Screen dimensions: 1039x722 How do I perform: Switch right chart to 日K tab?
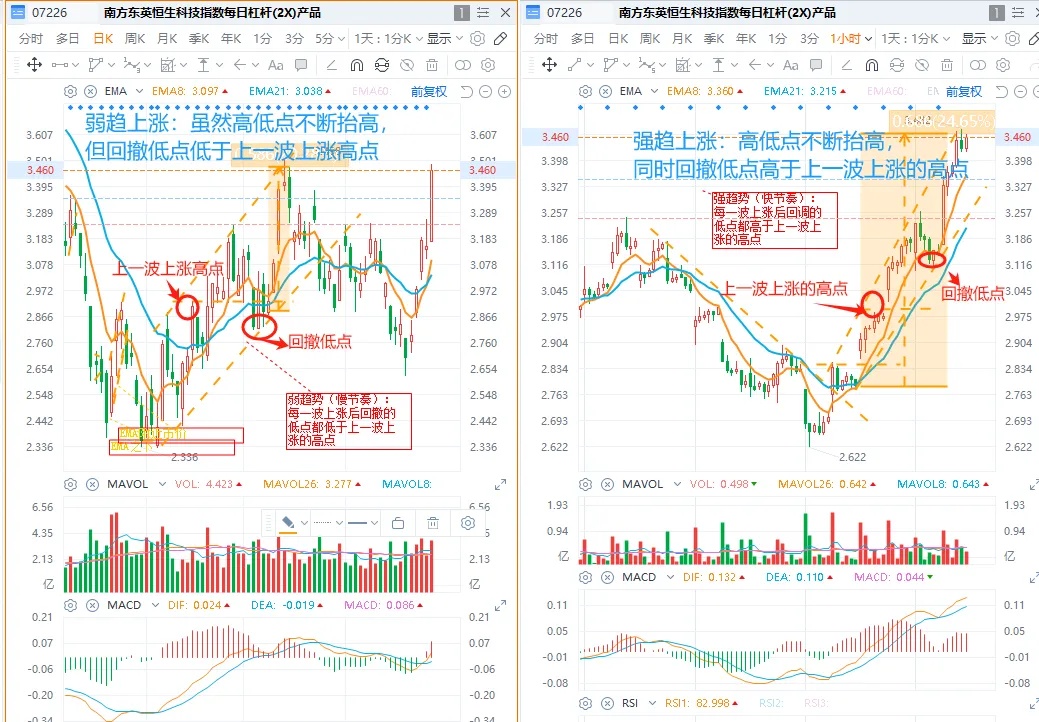[x=618, y=38]
